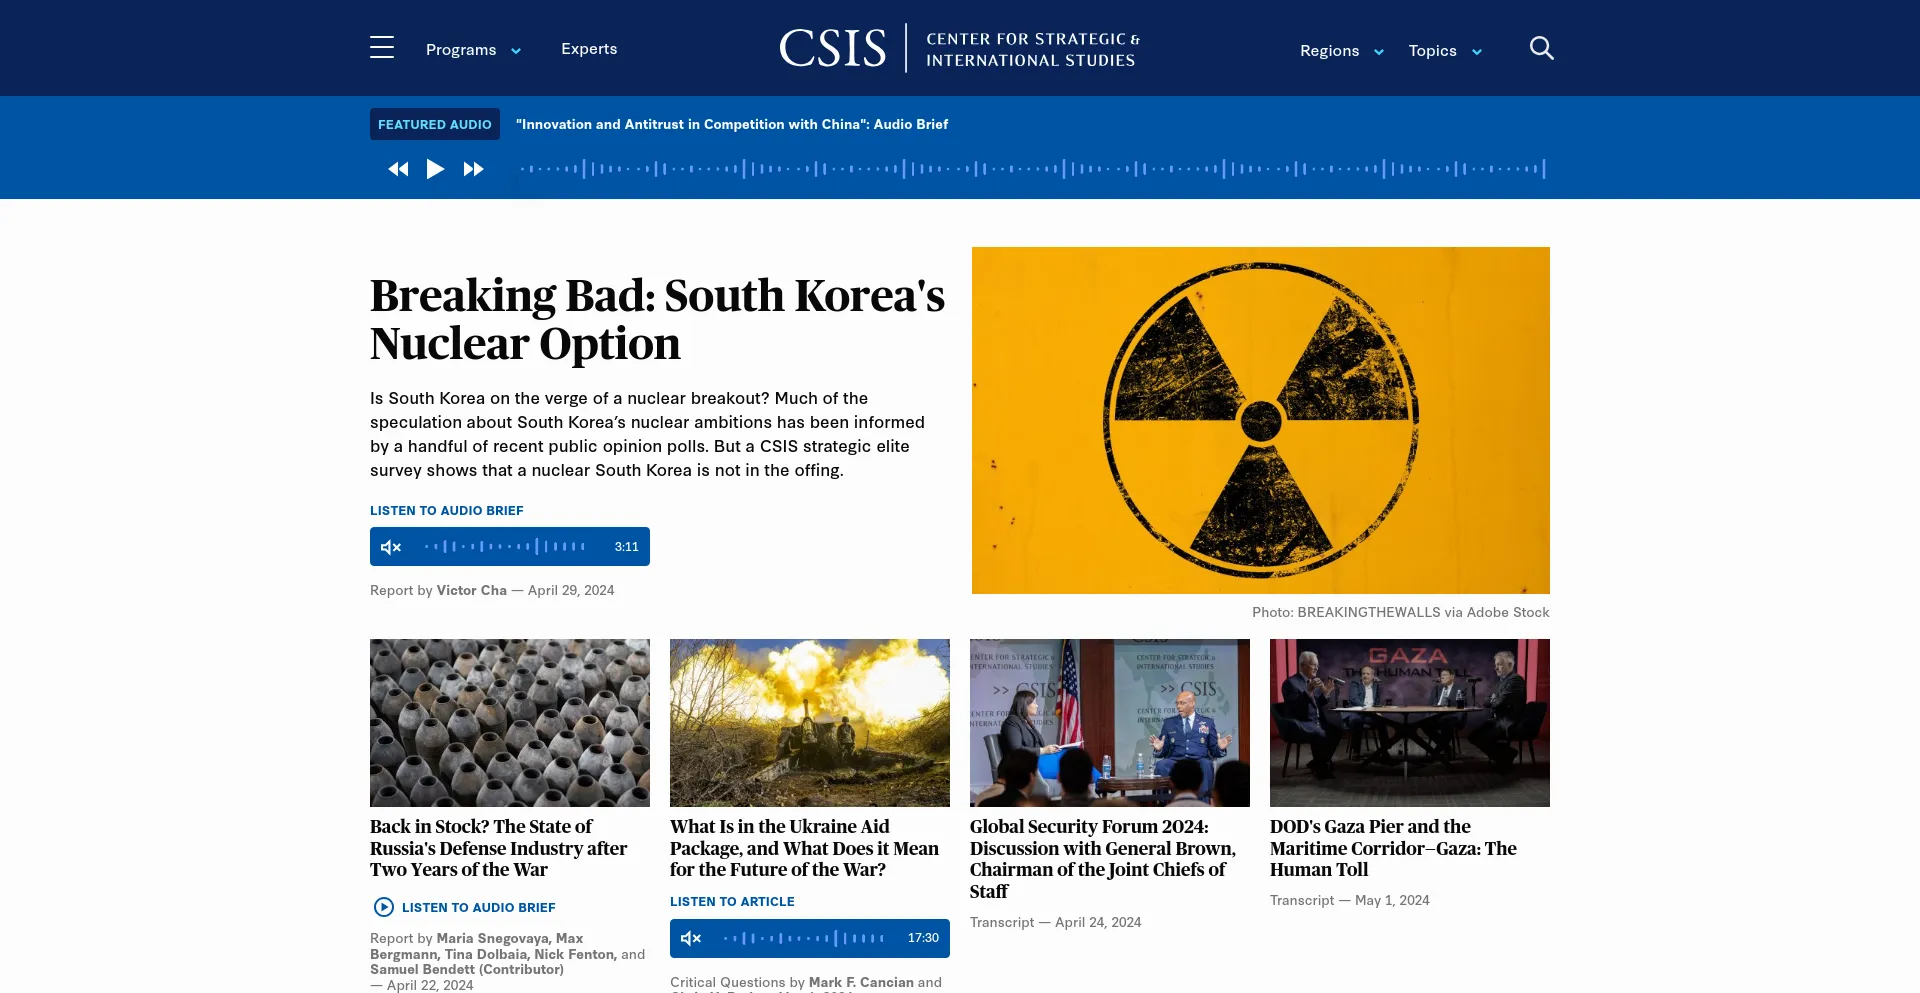Open the artillery shells thumbnail

point(510,723)
